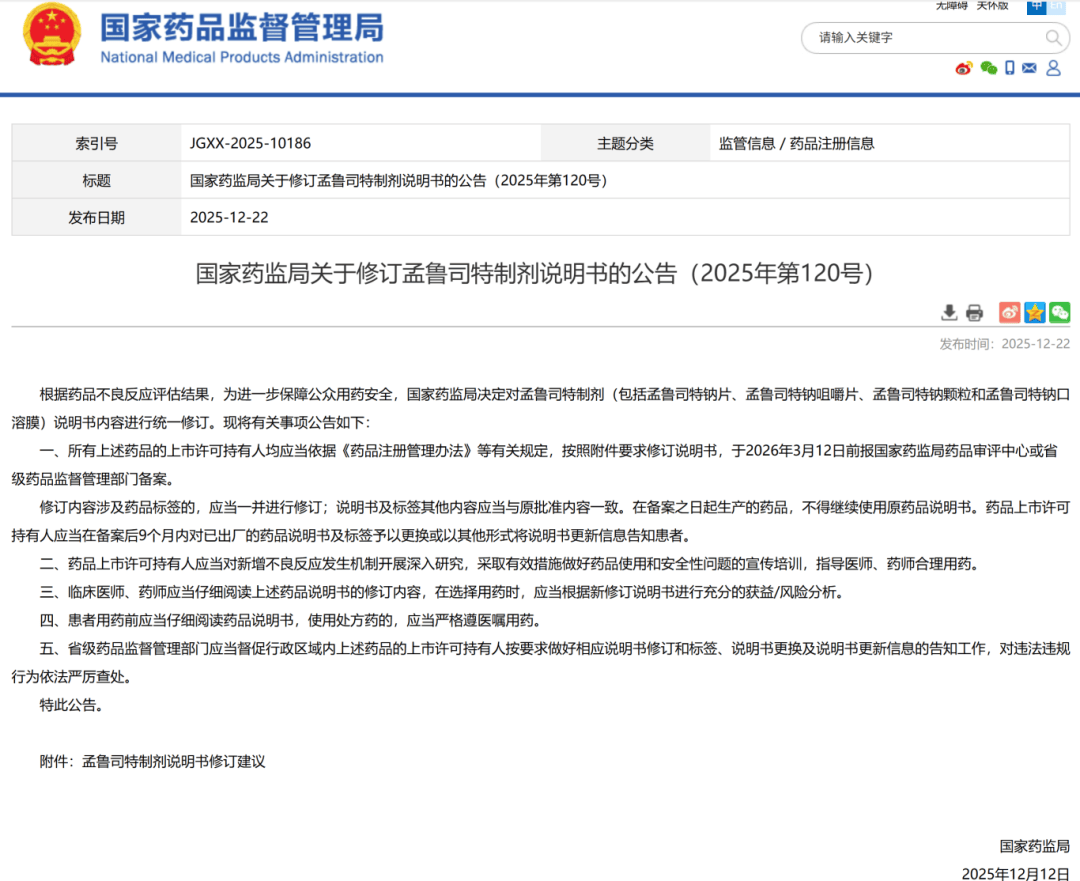Open the 监管信息 / 药品注册信息 classification link
The image size is (1080, 881).
pos(798,143)
